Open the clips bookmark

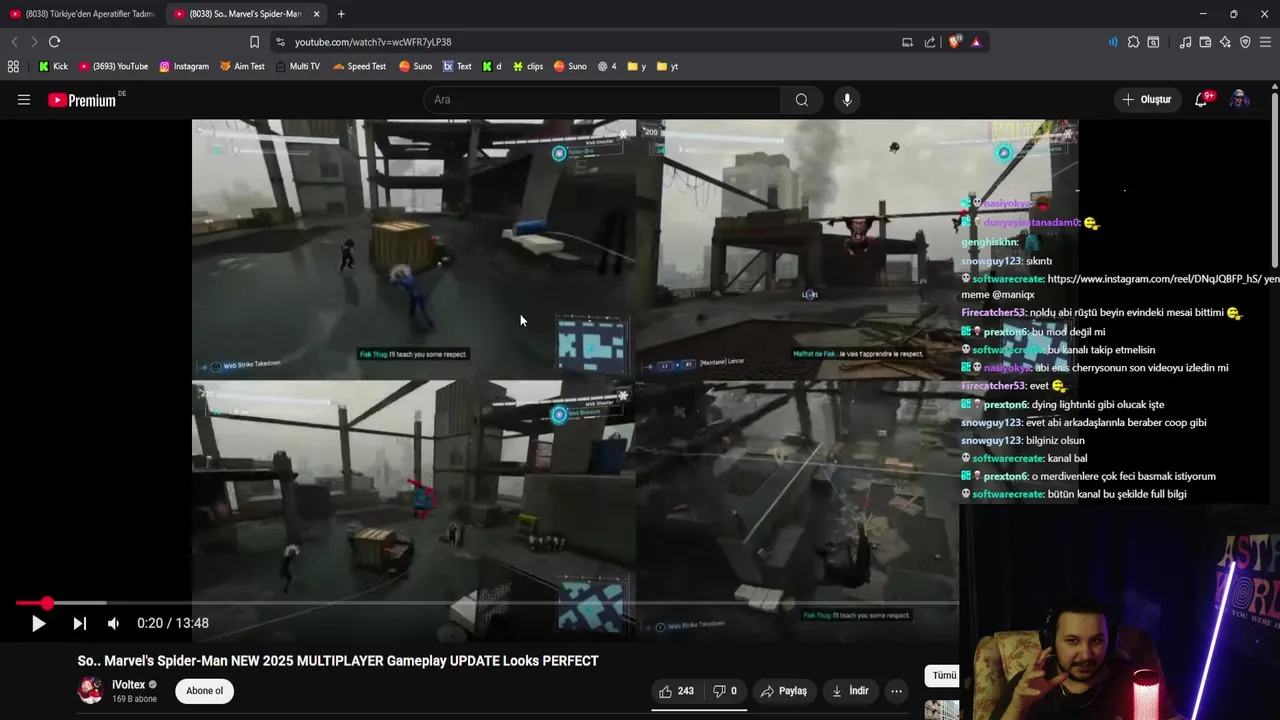pos(528,66)
